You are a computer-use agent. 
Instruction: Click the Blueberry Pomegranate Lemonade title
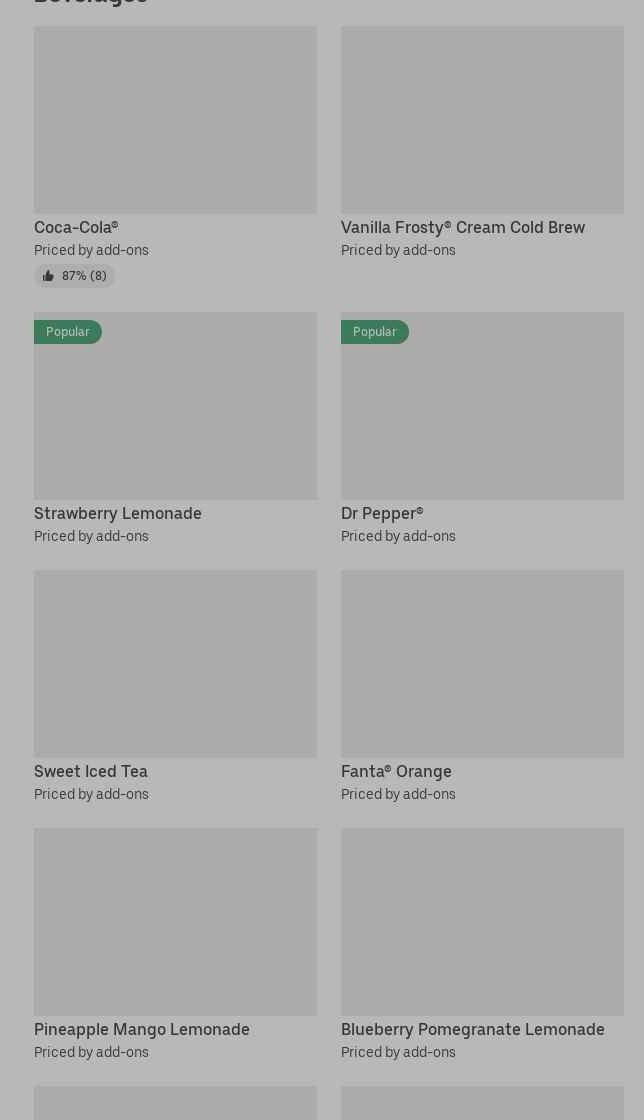click(473, 1030)
